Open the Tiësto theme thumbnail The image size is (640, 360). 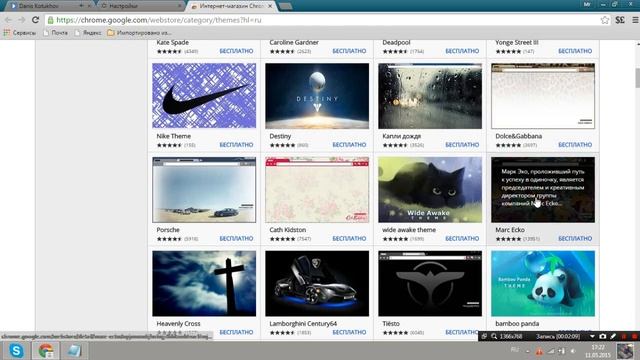click(430, 283)
